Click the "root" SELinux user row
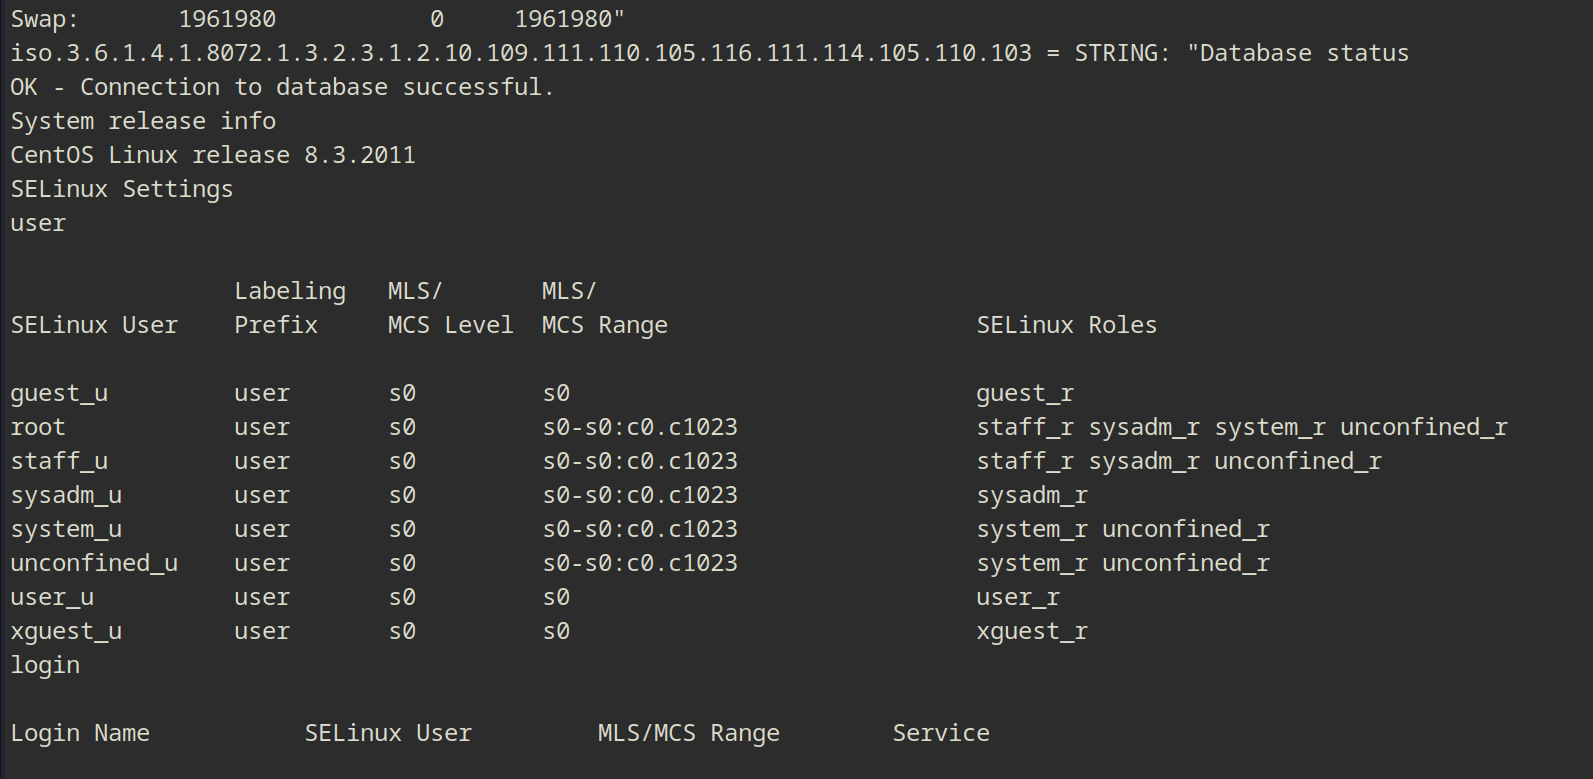 [38, 427]
